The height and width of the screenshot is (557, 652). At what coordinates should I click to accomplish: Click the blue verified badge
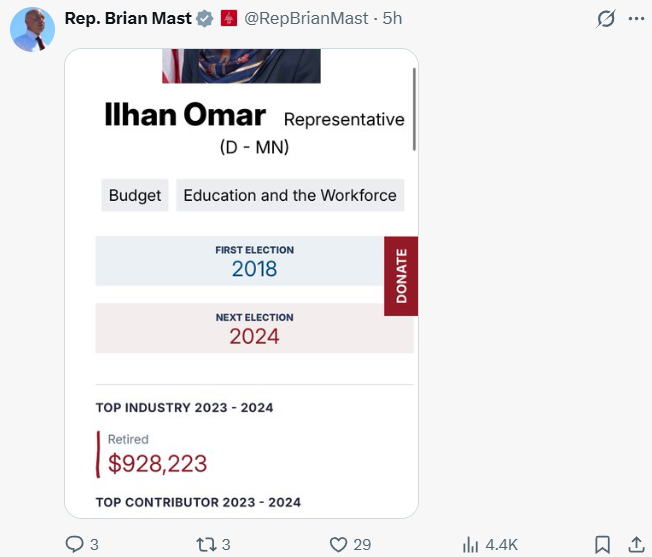tap(205, 18)
